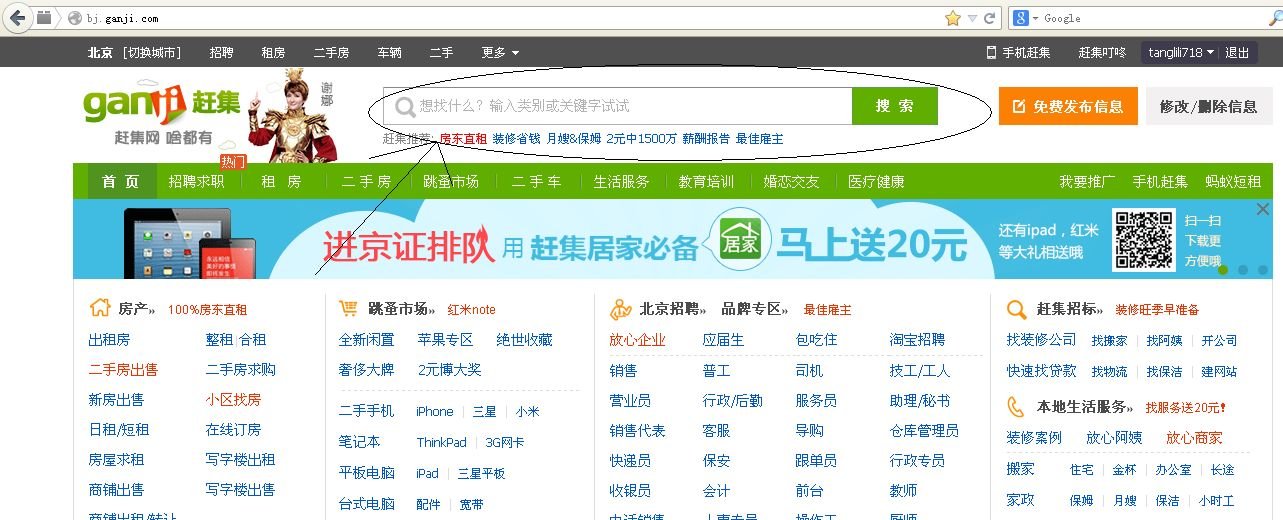The image size is (1283, 520).
Task: Open the 医疗健康 navigation tab
Action: coord(876,181)
